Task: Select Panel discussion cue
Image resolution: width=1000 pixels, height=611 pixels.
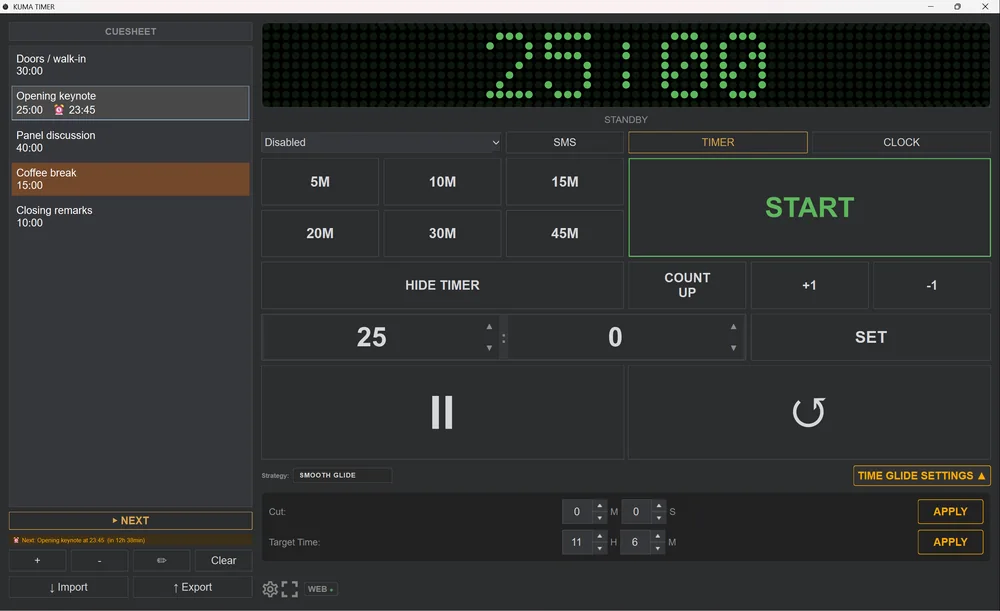Action: (x=130, y=141)
